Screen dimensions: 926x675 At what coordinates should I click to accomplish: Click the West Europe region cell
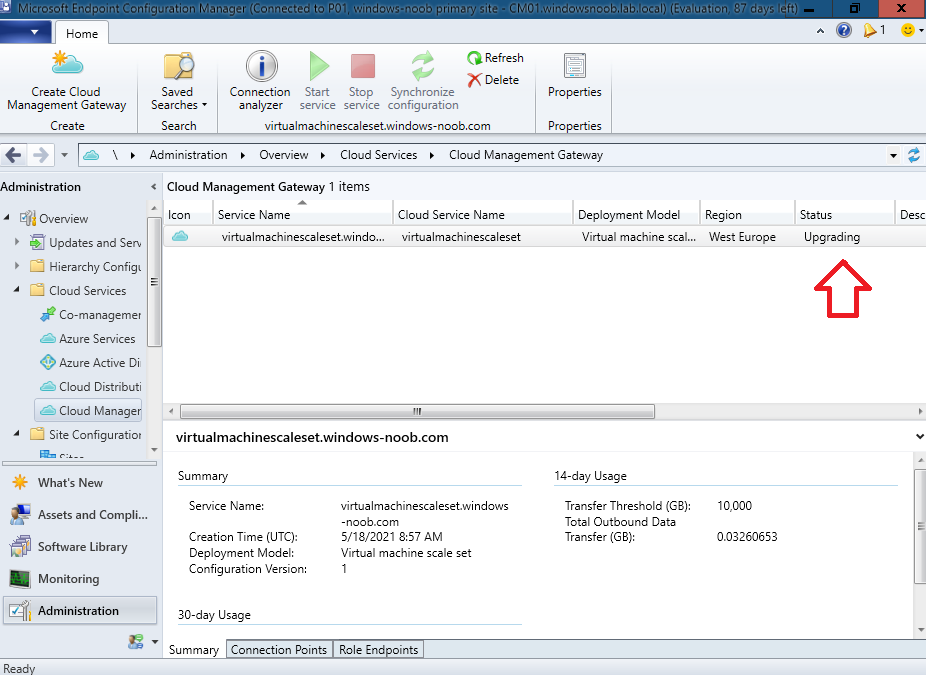[x=742, y=237]
